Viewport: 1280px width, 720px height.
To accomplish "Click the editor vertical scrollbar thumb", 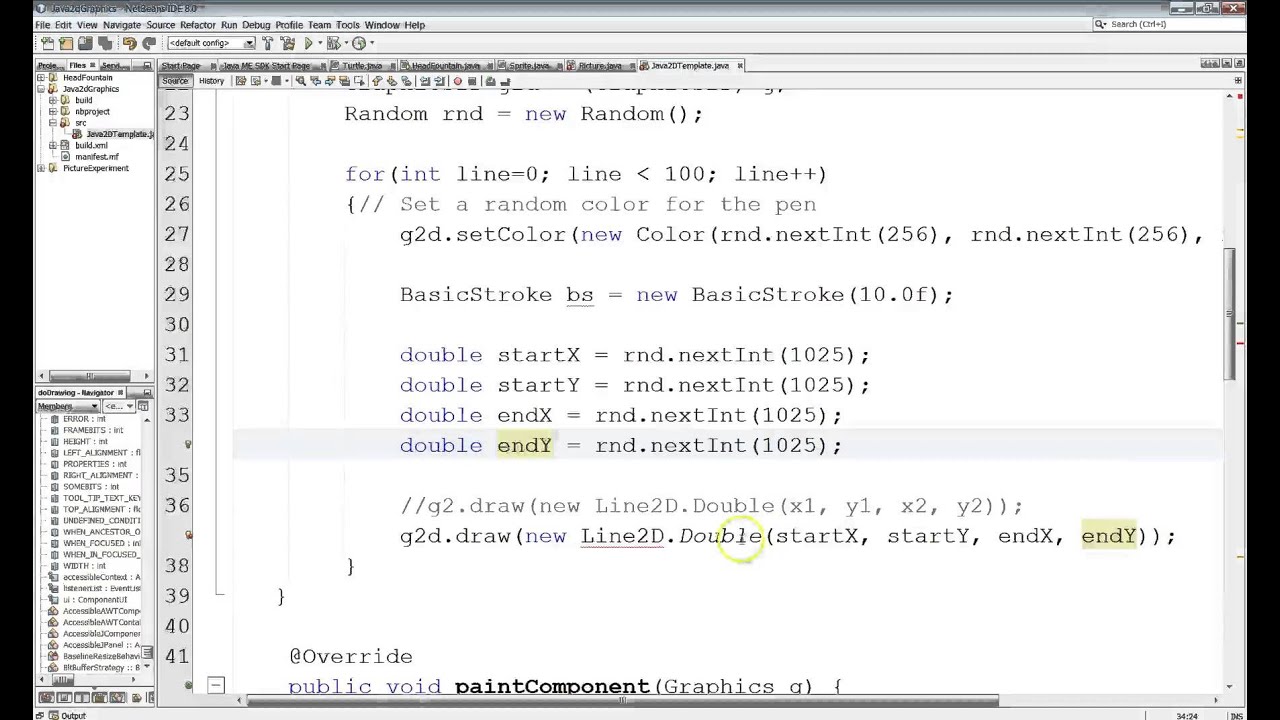I will click(x=1230, y=313).
